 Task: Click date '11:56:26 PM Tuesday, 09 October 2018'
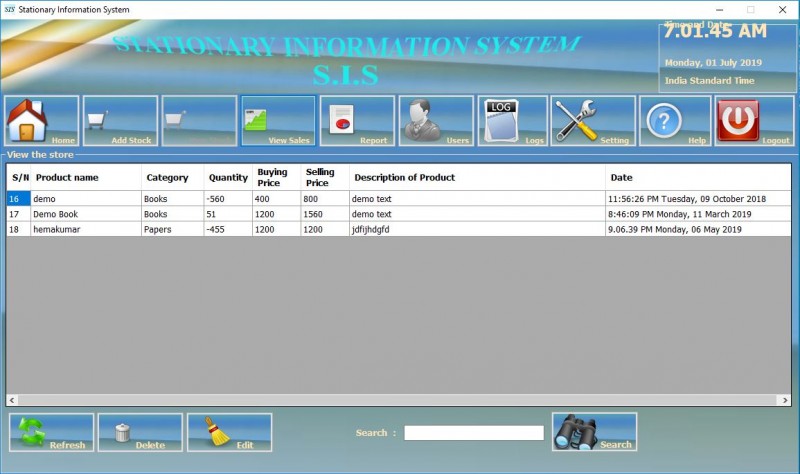tap(698, 198)
